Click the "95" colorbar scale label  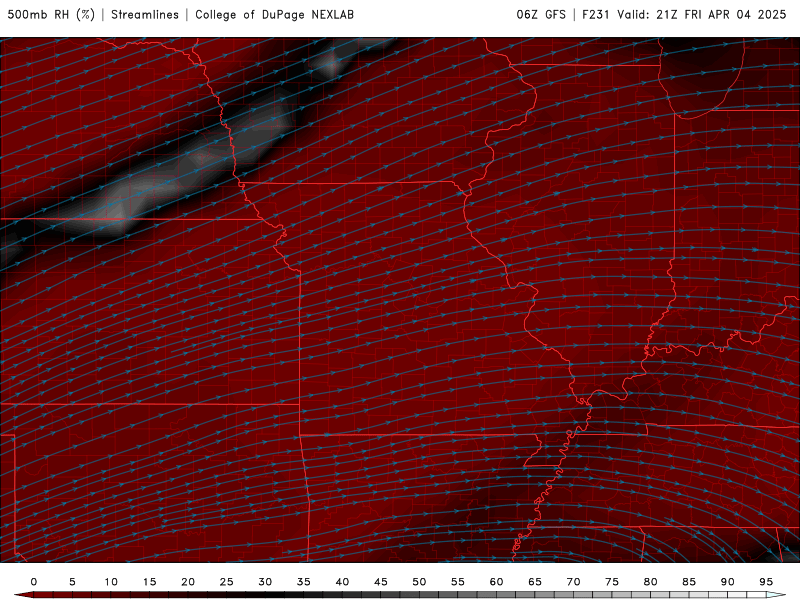pos(766,582)
